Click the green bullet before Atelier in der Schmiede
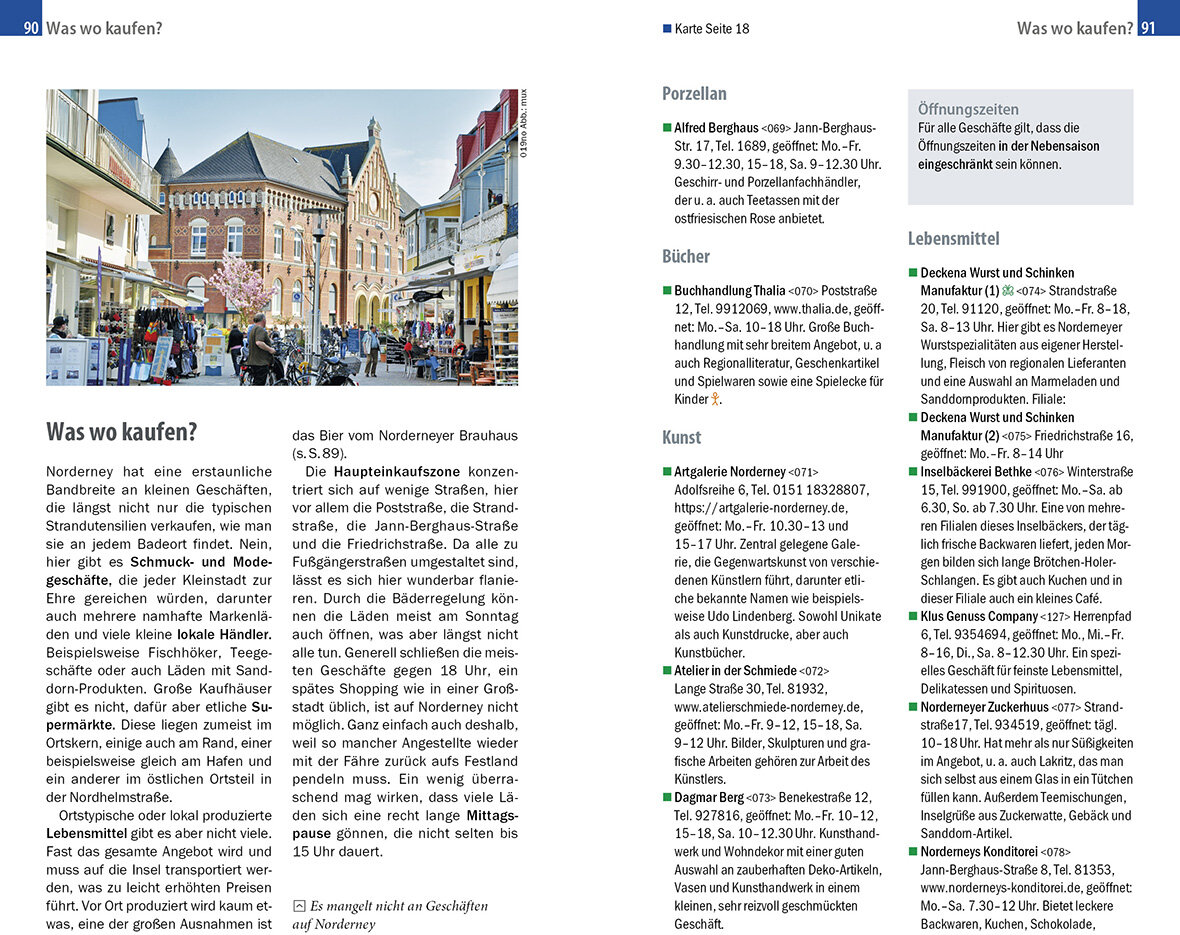 [667, 671]
